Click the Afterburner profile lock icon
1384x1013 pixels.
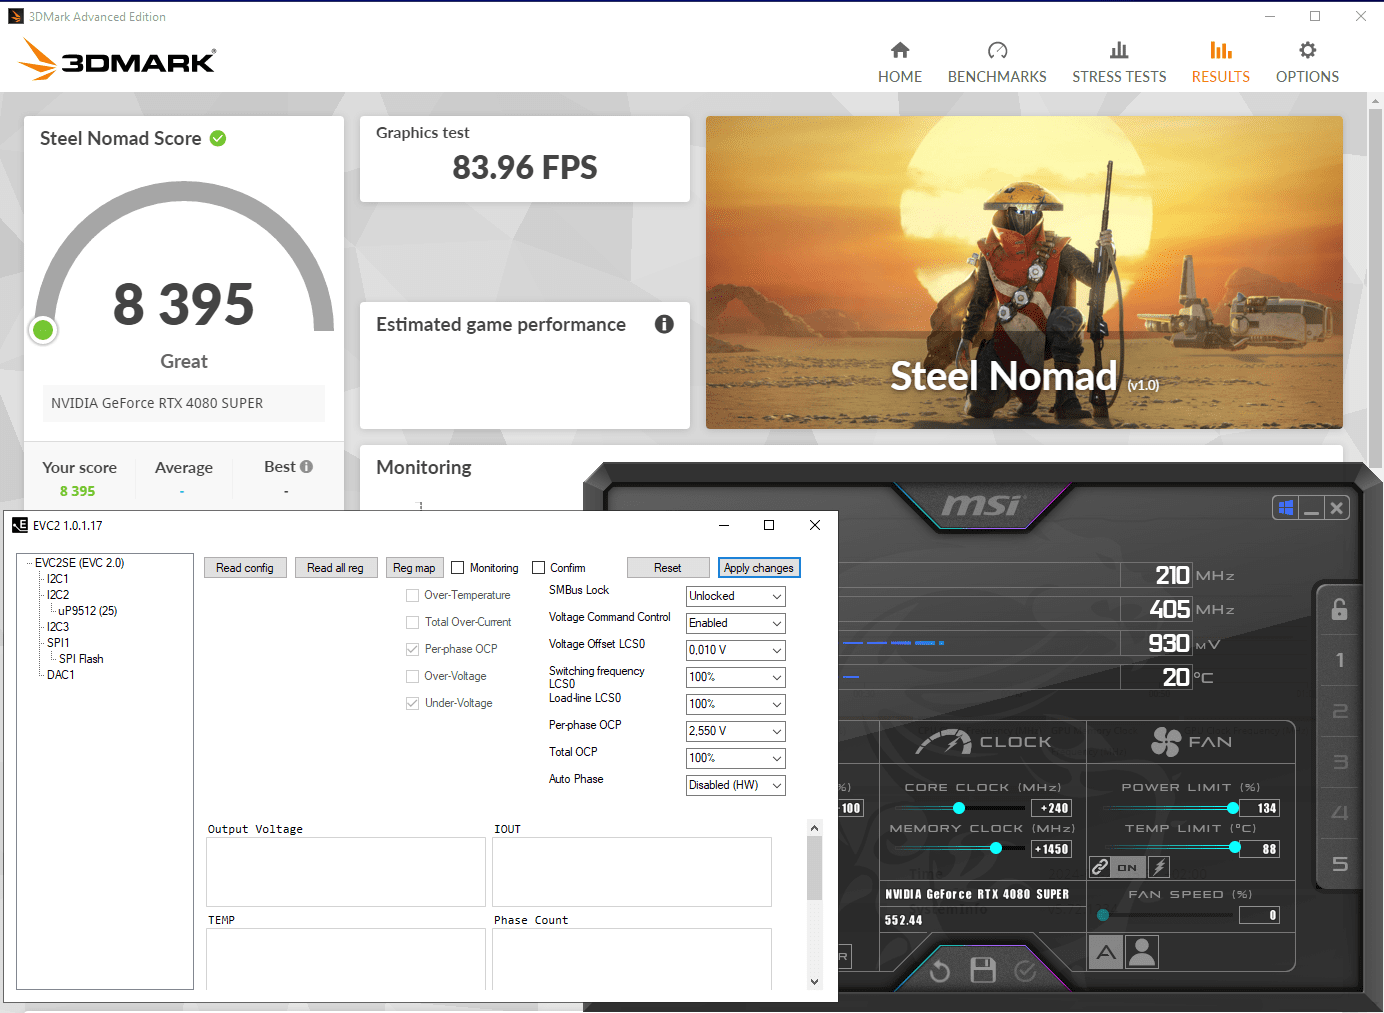tap(1340, 609)
